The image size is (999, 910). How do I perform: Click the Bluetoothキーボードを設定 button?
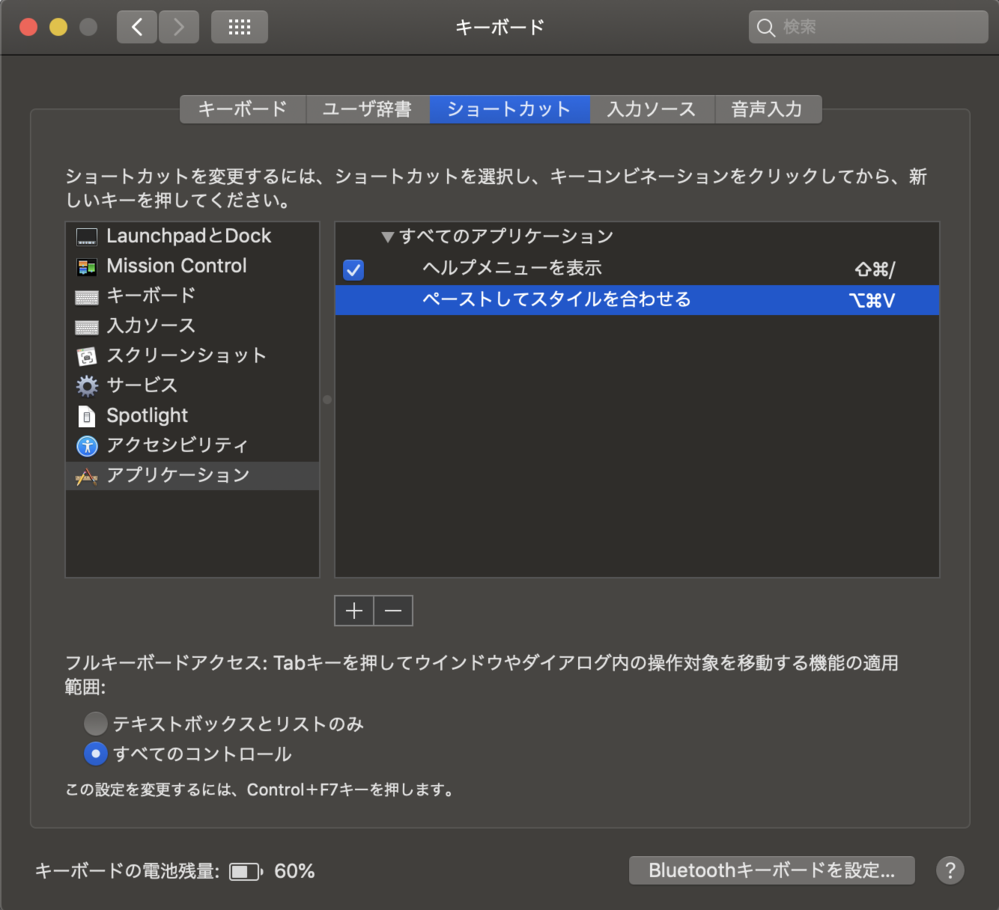[x=771, y=870]
